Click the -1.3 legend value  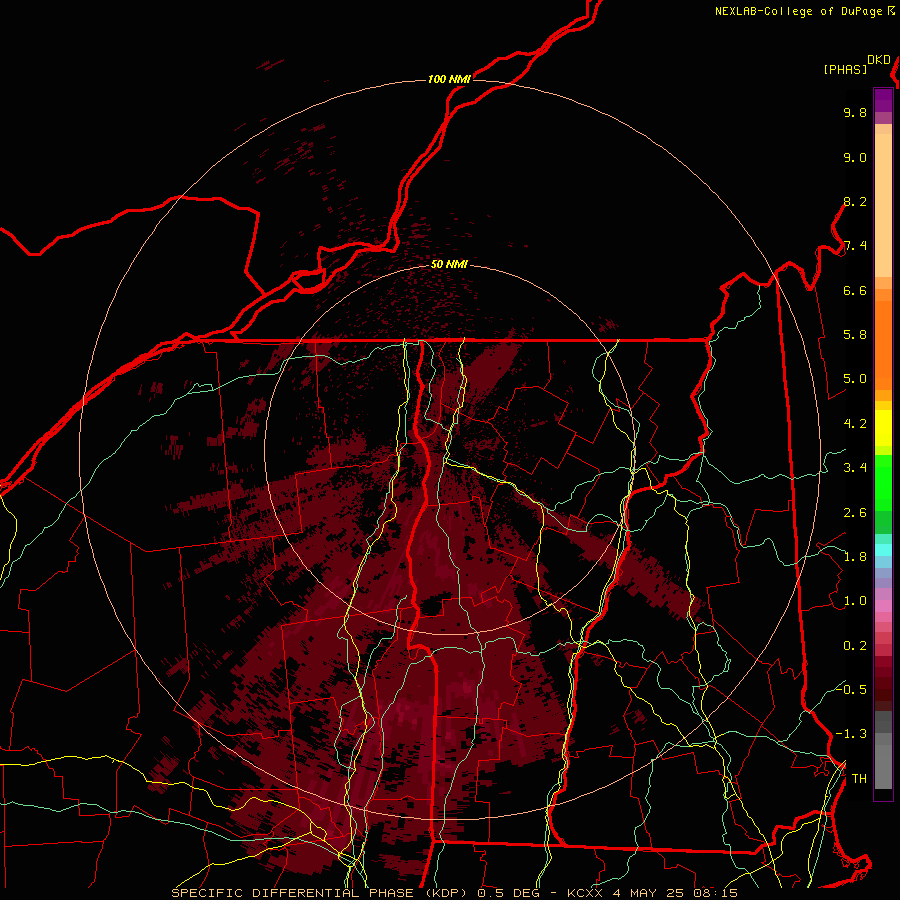click(x=851, y=734)
